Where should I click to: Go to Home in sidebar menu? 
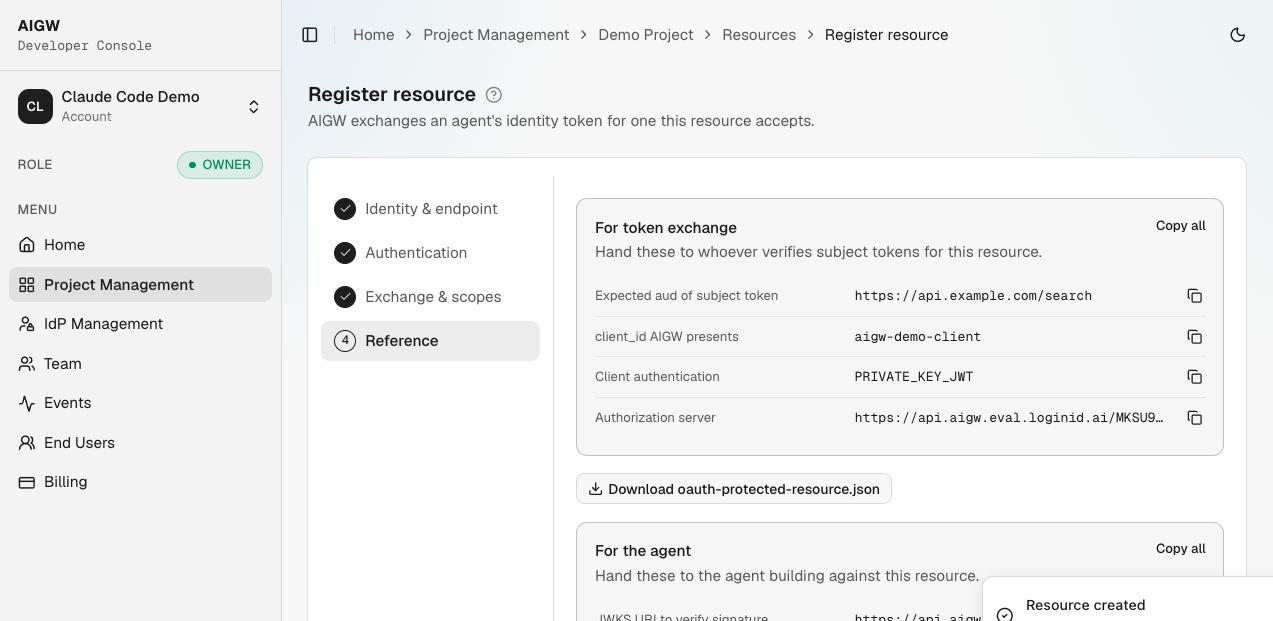point(140,245)
